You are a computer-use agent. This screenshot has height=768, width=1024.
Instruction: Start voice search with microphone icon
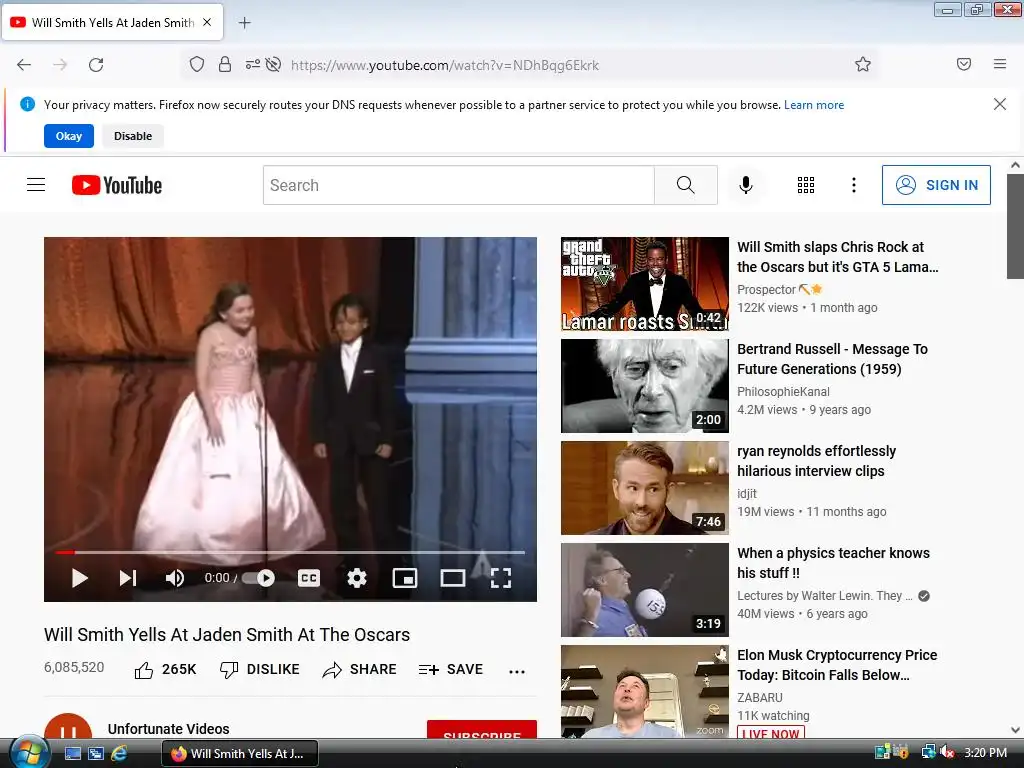pyautogui.click(x=745, y=185)
